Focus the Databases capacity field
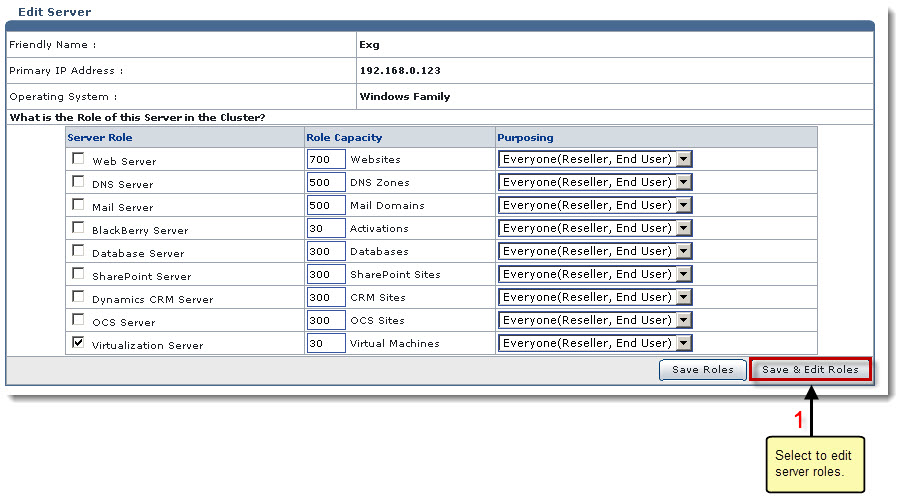This screenshot has height=501, width=903. click(326, 252)
